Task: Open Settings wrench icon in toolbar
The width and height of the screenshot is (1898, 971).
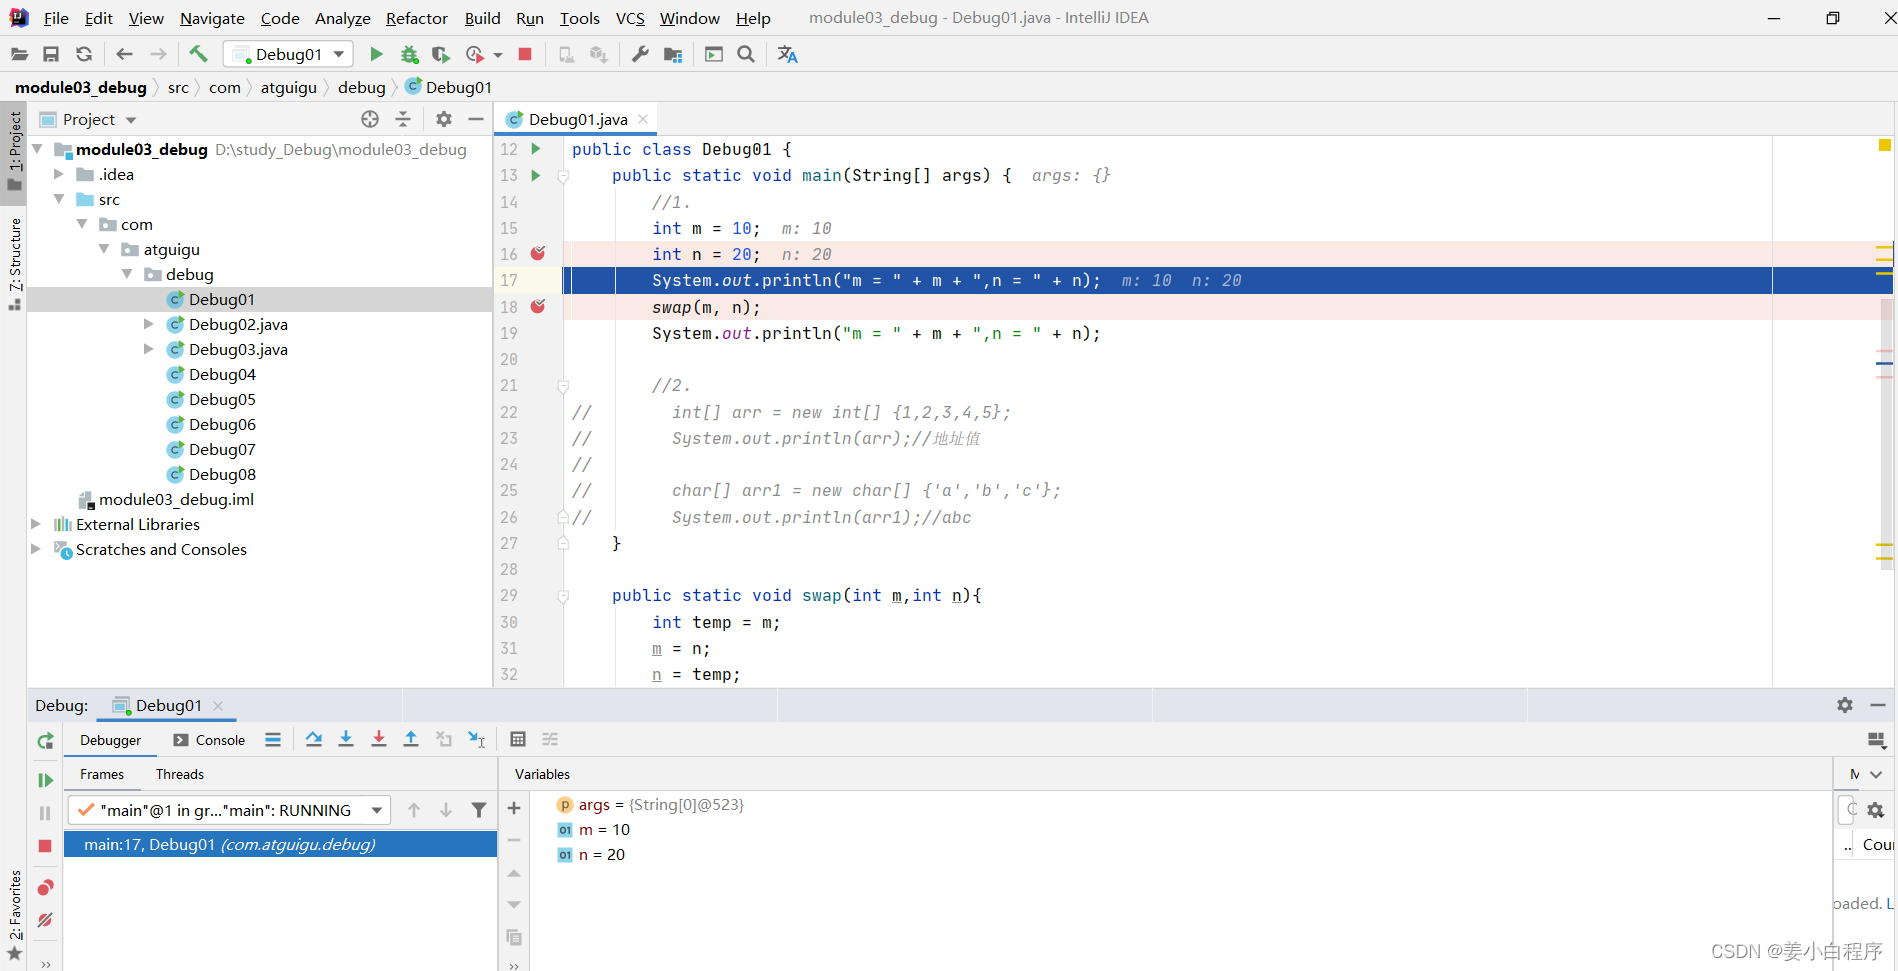Action: coord(640,54)
